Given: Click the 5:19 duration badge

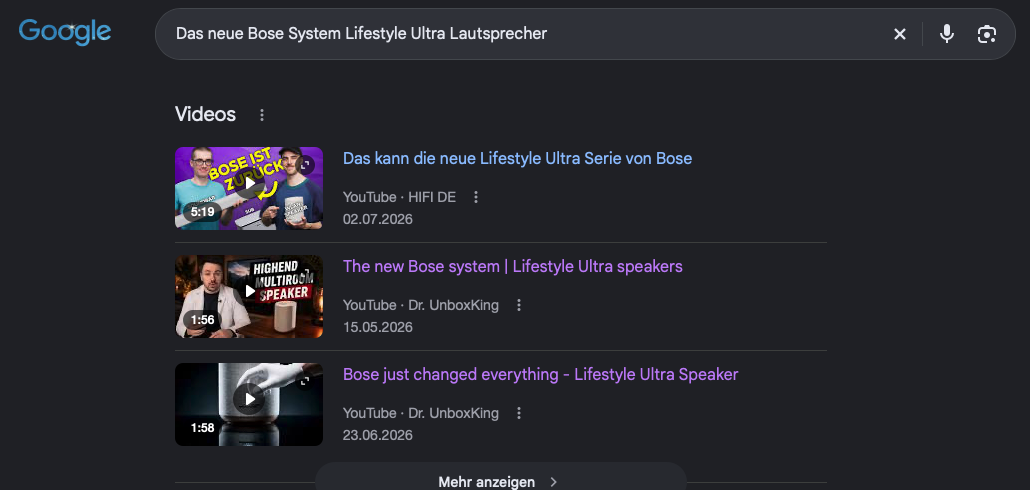Looking at the screenshot, I should pyautogui.click(x=202, y=212).
